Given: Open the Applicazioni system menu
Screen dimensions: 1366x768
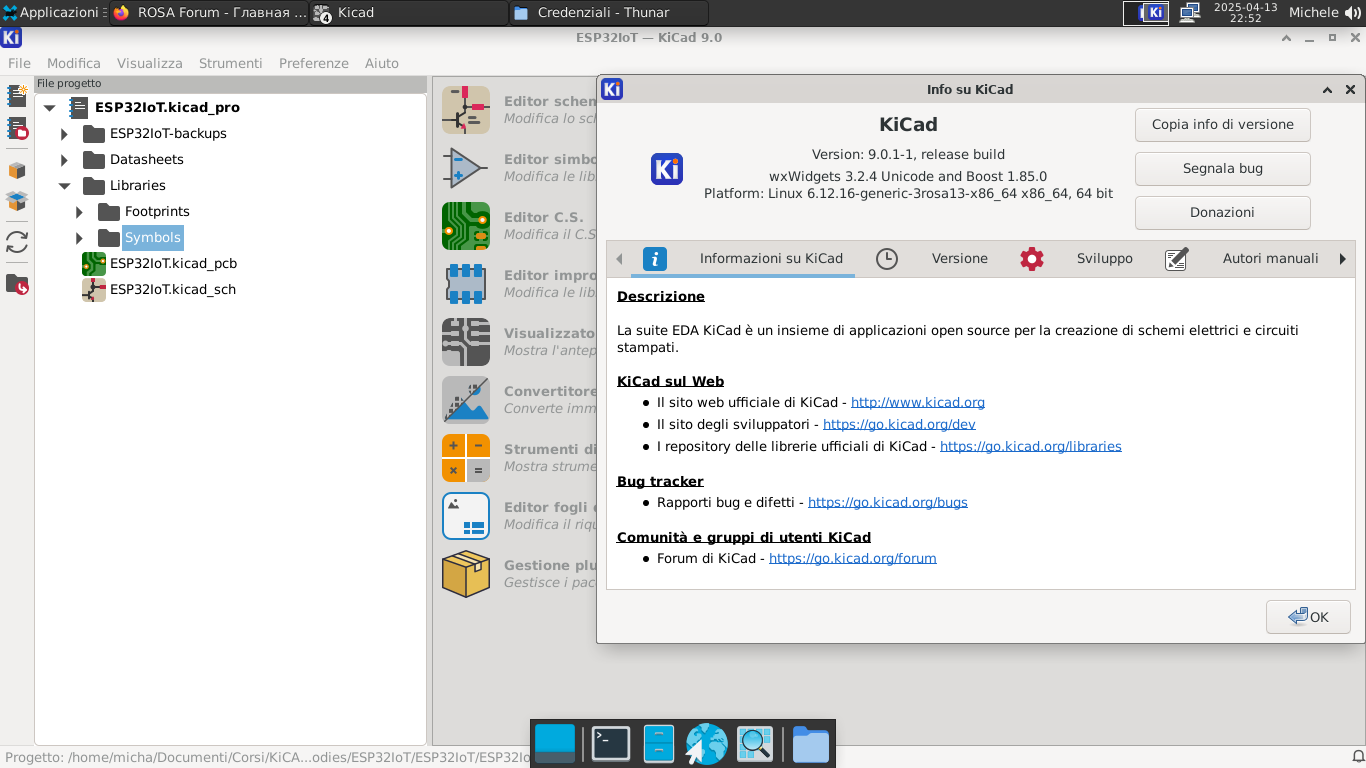Looking at the screenshot, I should pyautogui.click(x=52, y=13).
